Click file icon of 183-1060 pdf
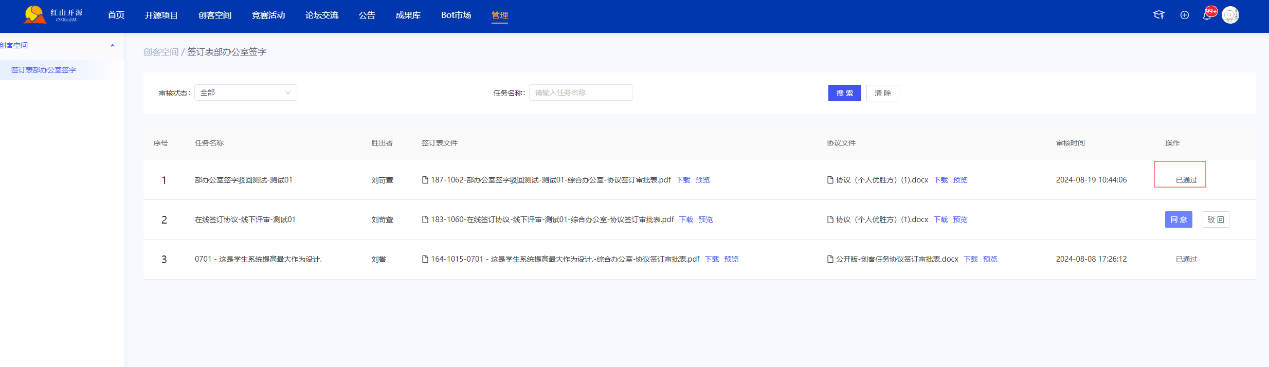The image size is (1269, 367). click(425, 219)
